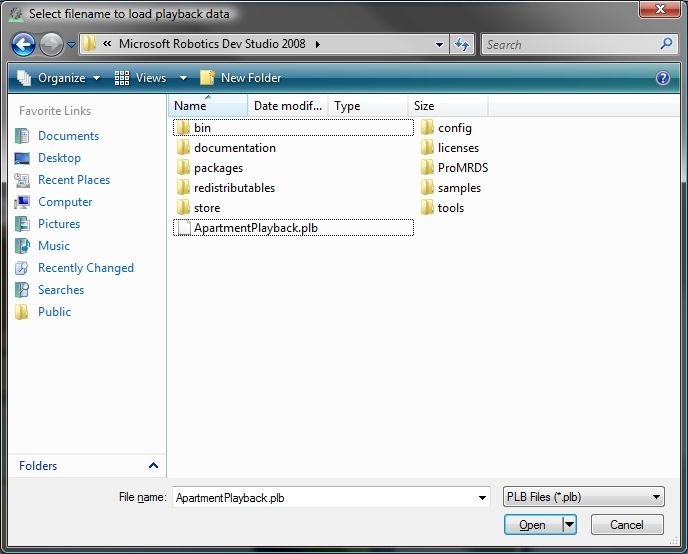The height and width of the screenshot is (554, 688).
Task: Open Music favorite link
Action: pos(54,246)
